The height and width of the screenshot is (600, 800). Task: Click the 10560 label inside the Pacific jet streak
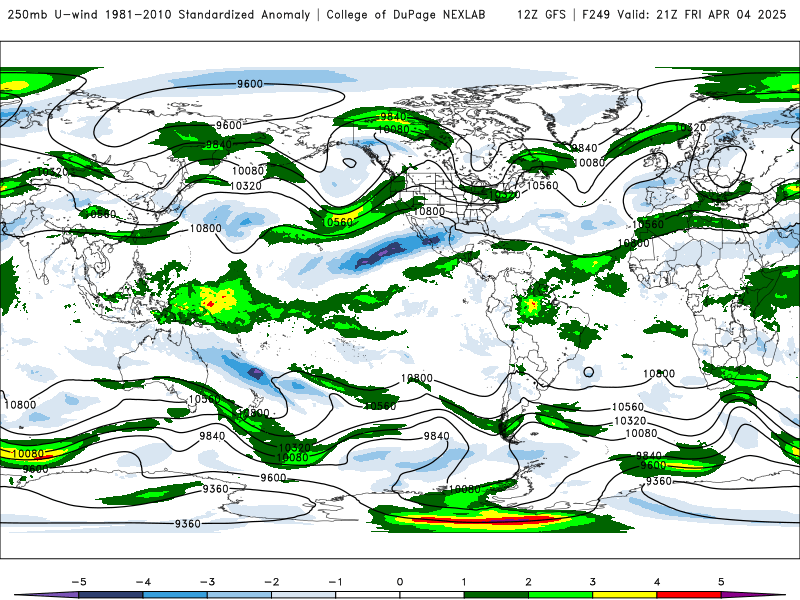coord(339,222)
